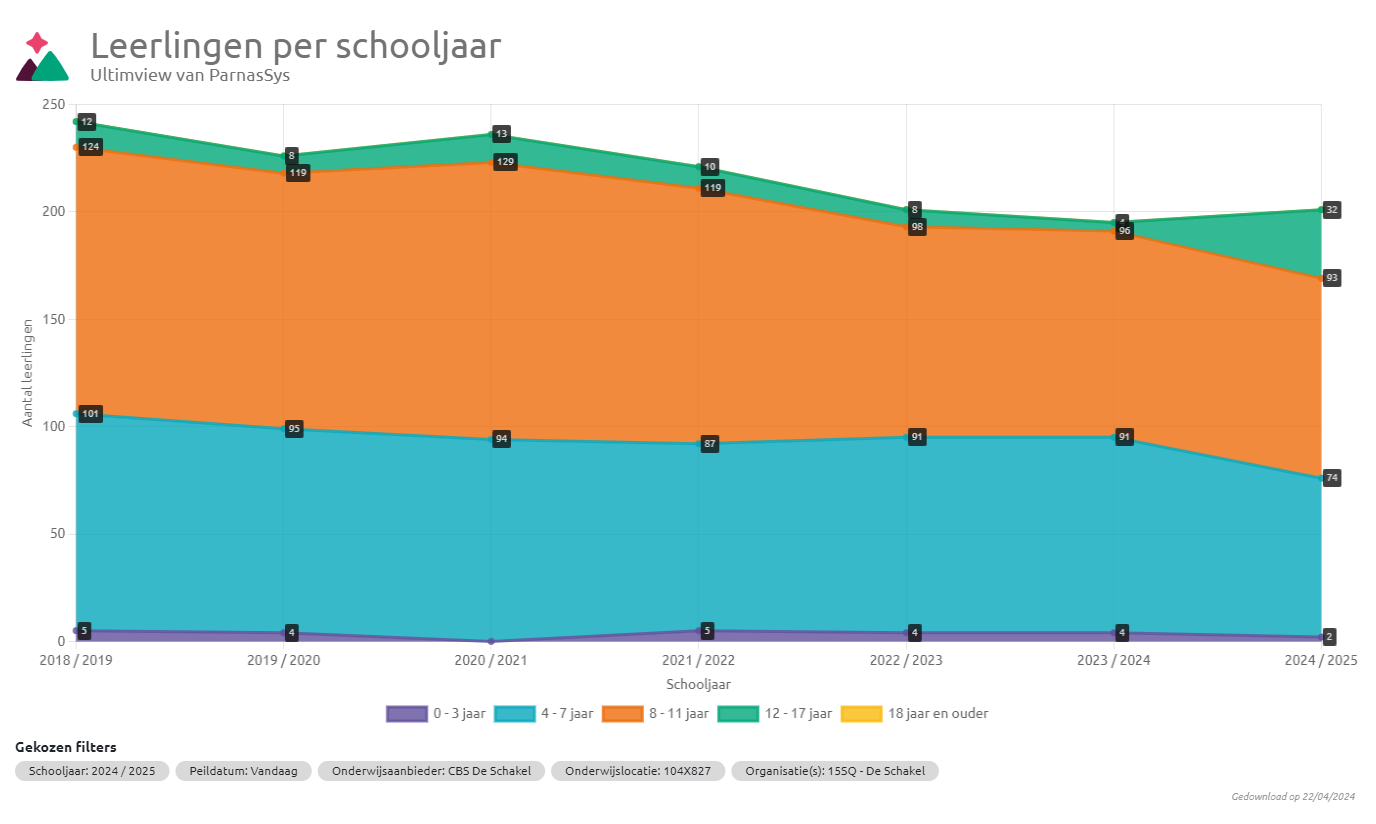Open the "Schooljaar: 2024 / 2025" filter chip

click(92, 771)
